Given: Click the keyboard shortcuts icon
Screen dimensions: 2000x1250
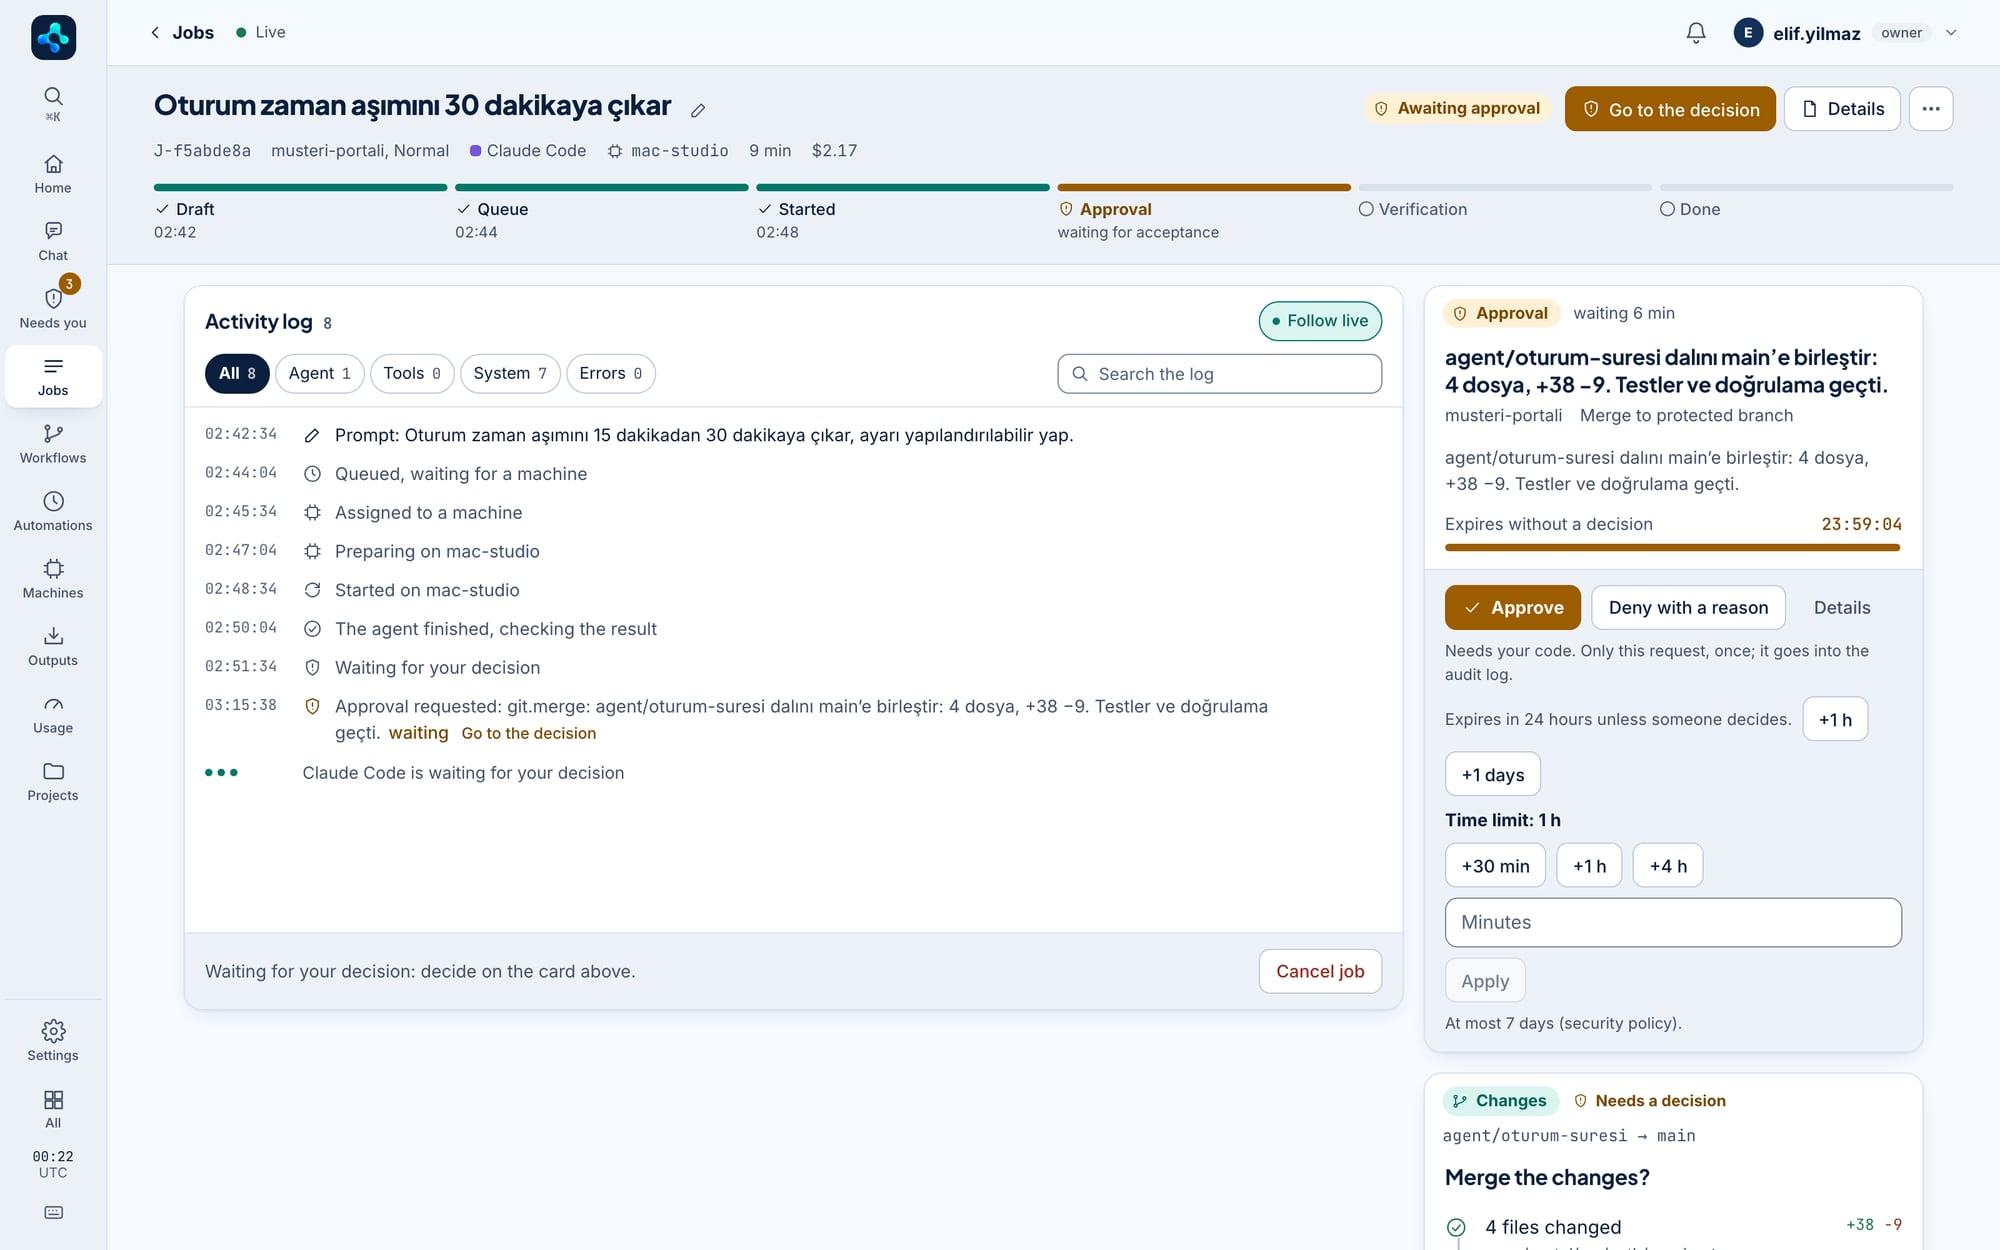Looking at the screenshot, I should pos(53,1213).
